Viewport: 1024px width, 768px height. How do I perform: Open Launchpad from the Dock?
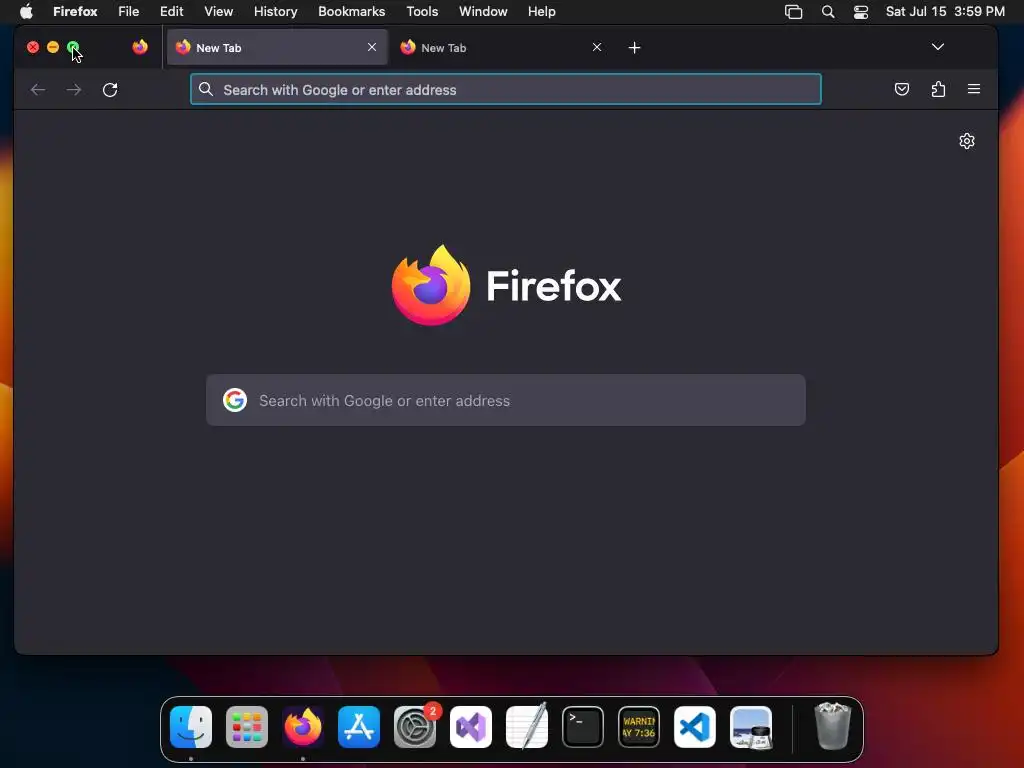coord(247,727)
